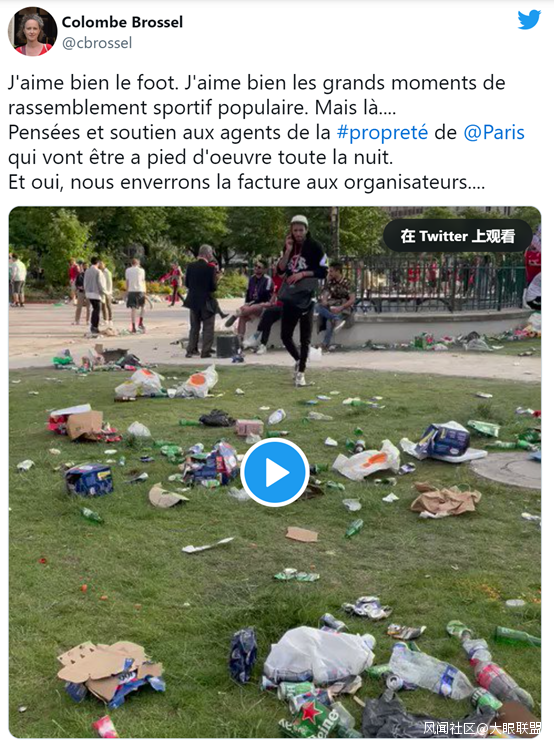Open the #propreté hashtag
This screenshot has height=748, width=554.
pos(382,133)
